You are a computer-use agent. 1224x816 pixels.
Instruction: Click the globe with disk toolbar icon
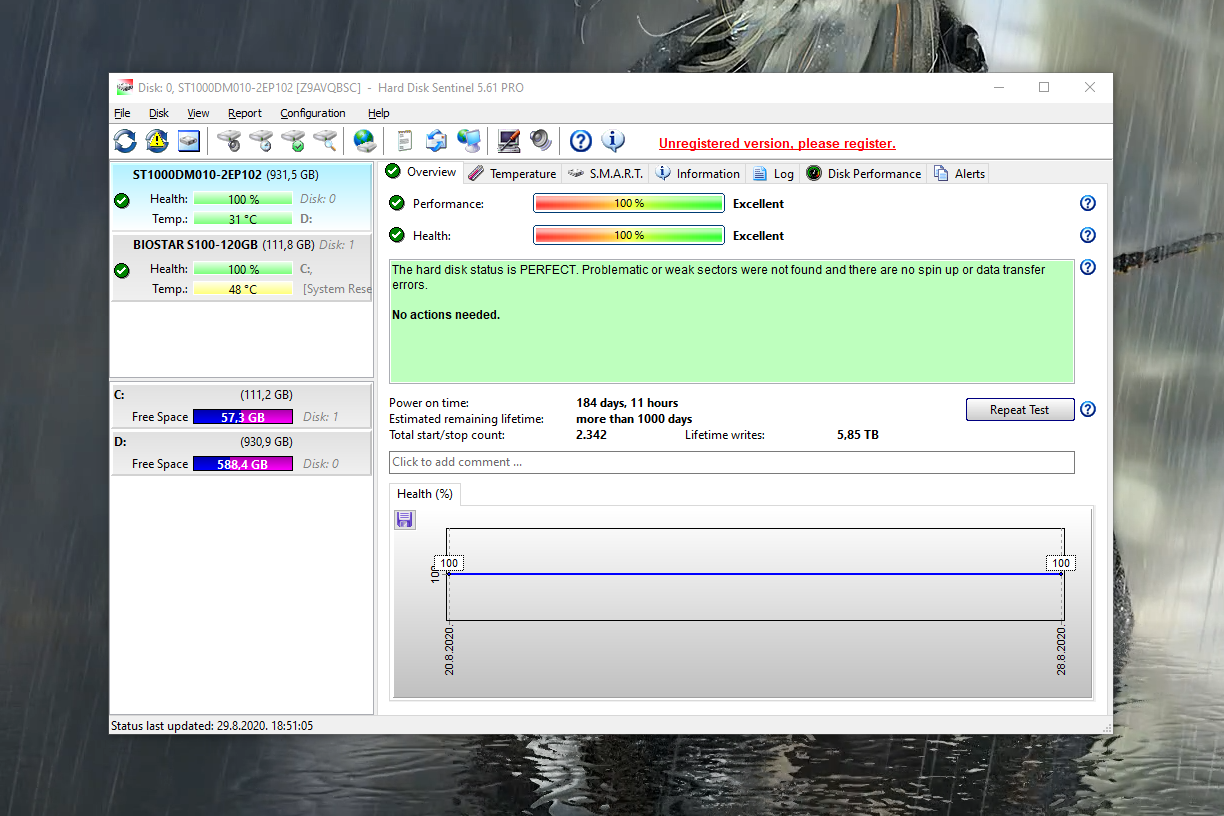click(x=364, y=141)
